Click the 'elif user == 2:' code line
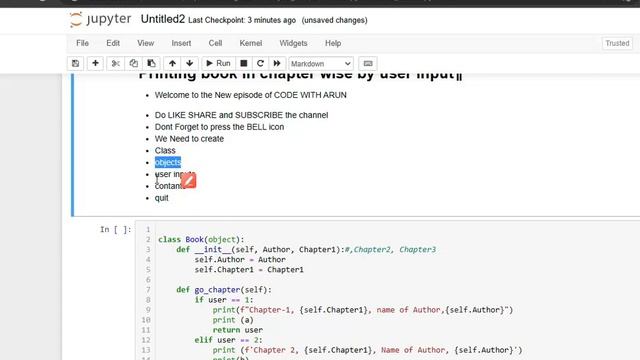This screenshot has height=360, width=640. pos(229,340)
